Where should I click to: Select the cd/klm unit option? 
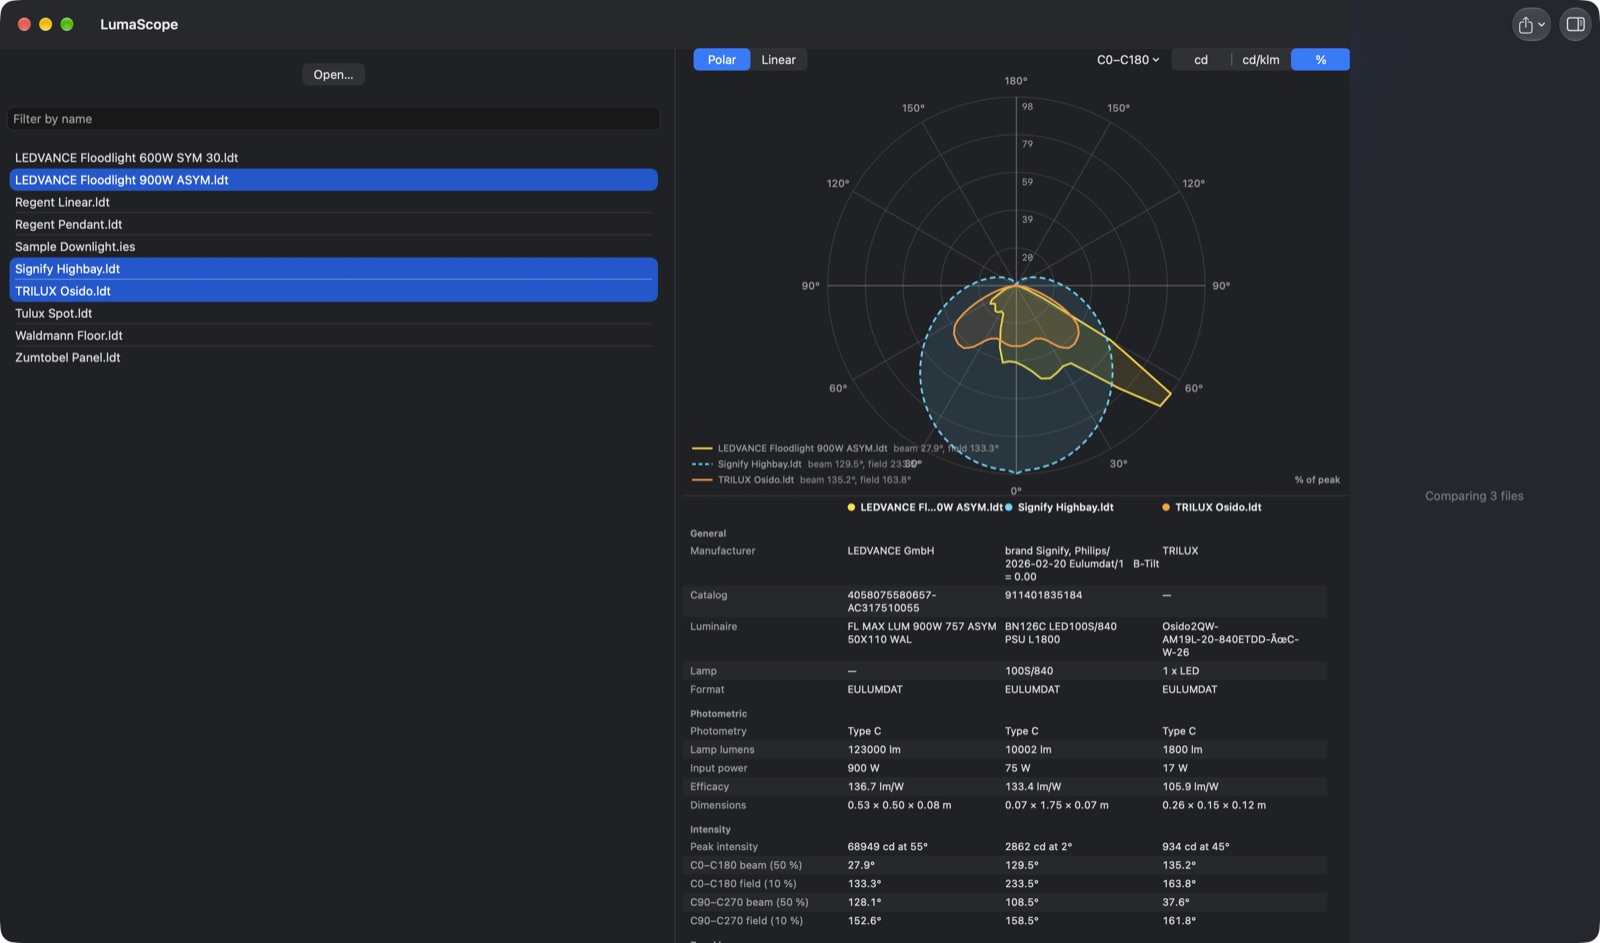[1261, 60]
